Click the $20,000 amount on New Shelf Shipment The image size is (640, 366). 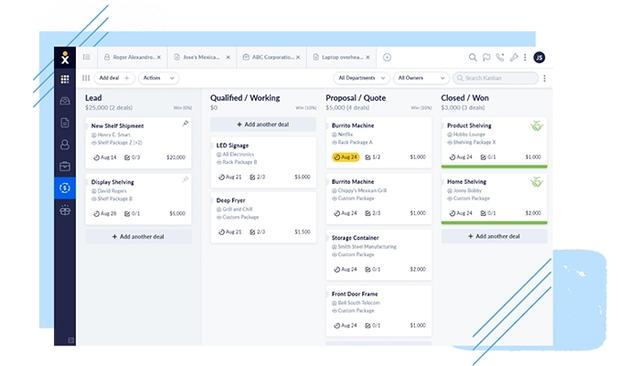tap(176, 157)
